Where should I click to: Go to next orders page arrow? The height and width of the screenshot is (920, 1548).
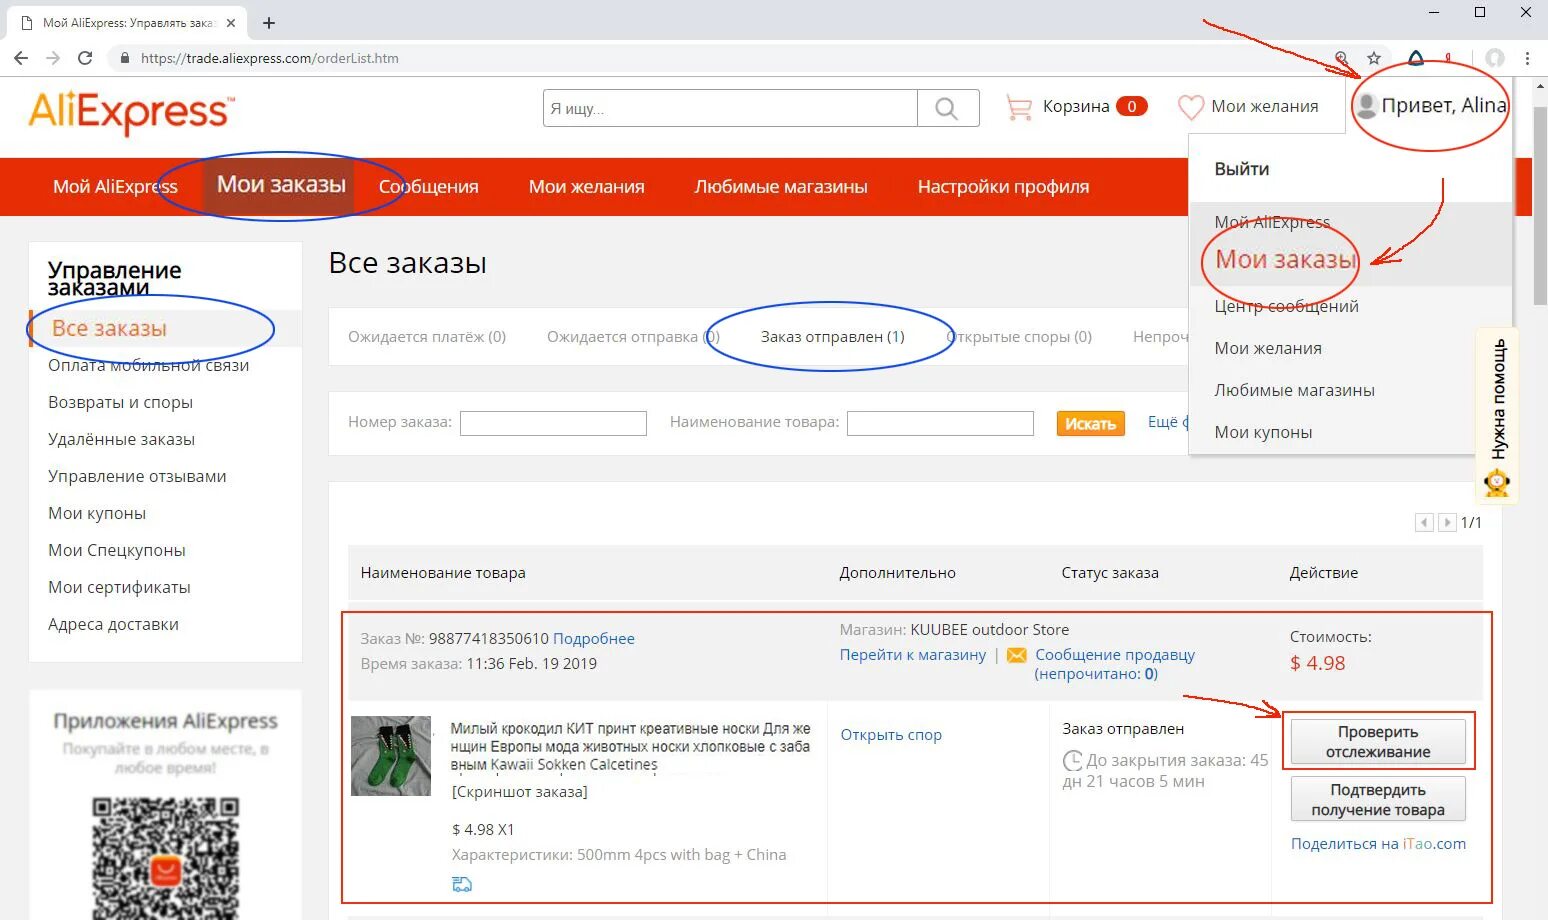(1447, 522)
